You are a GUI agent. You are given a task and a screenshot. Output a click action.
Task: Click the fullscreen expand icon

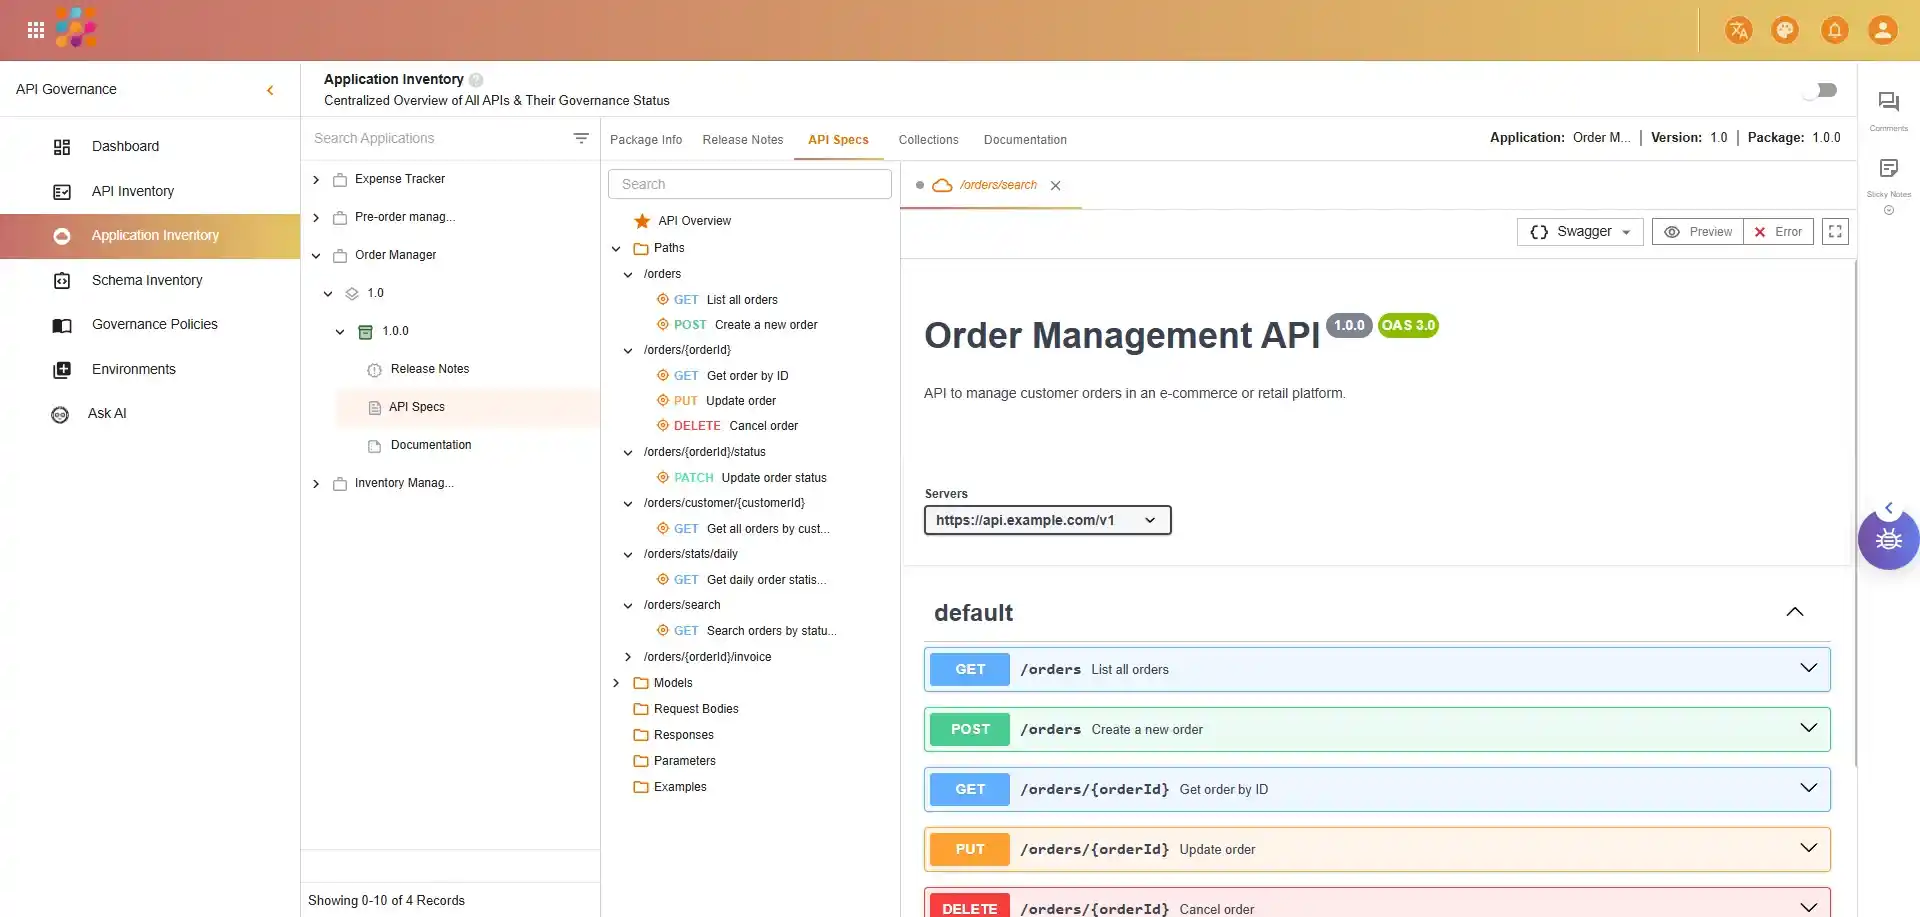(x=1835, y=232)
